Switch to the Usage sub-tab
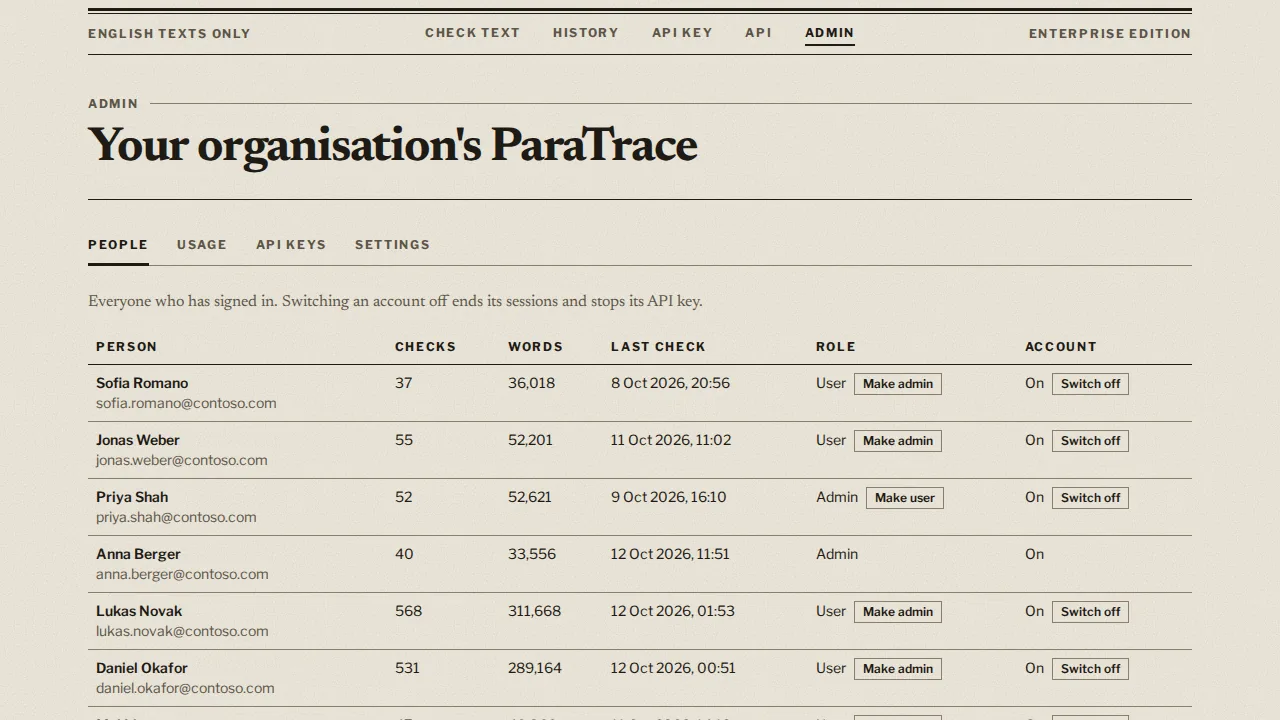The height and width of the screenshot is (720, 1280). click(x=202, y=245)
